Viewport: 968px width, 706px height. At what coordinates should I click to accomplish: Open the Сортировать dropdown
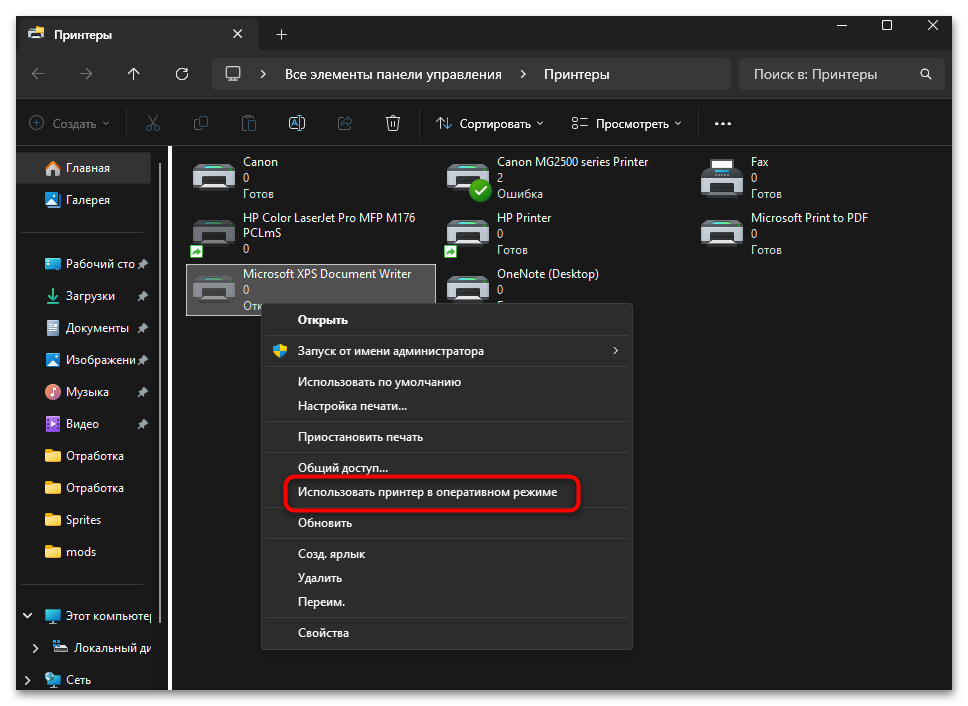click(x=490, y=123)
